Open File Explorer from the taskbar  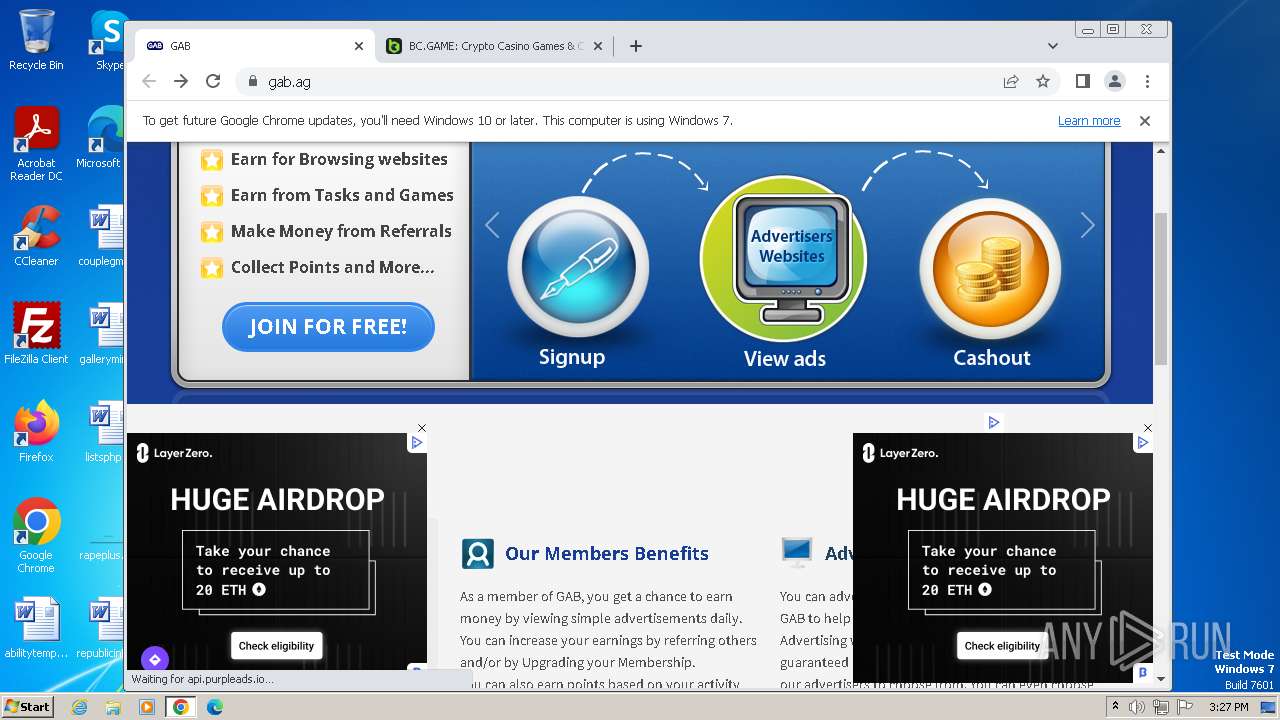pyautogui.click(x=113, y=707)
